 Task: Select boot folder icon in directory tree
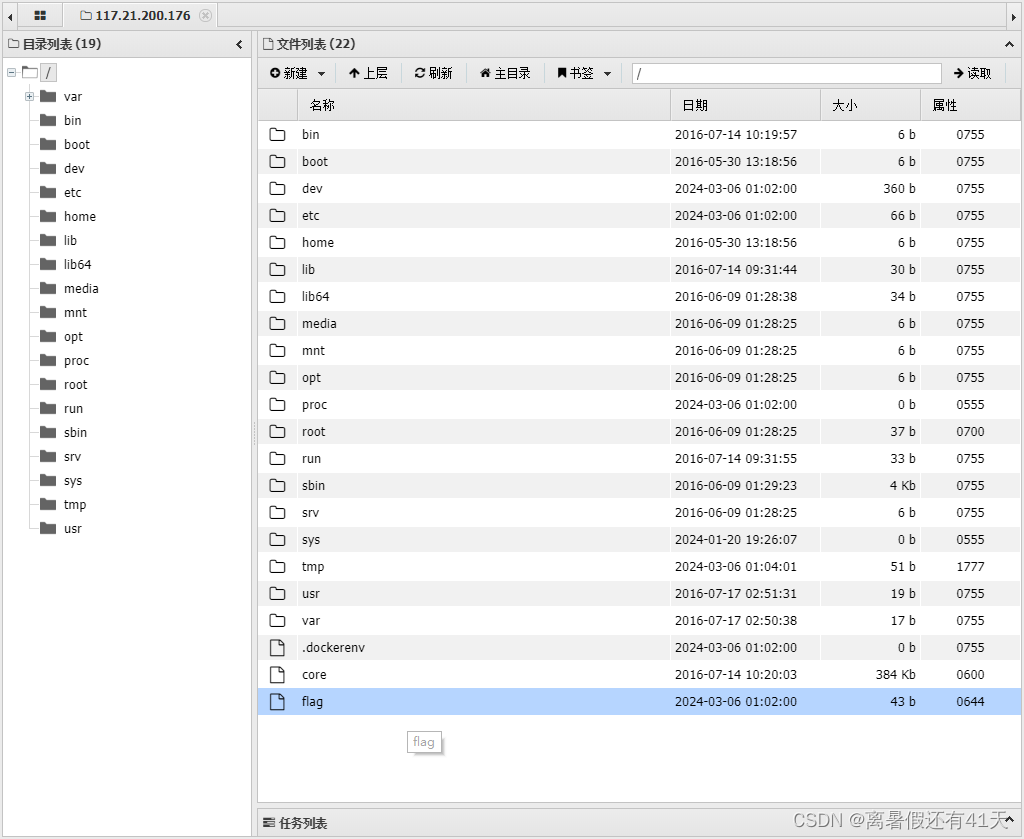48,144
